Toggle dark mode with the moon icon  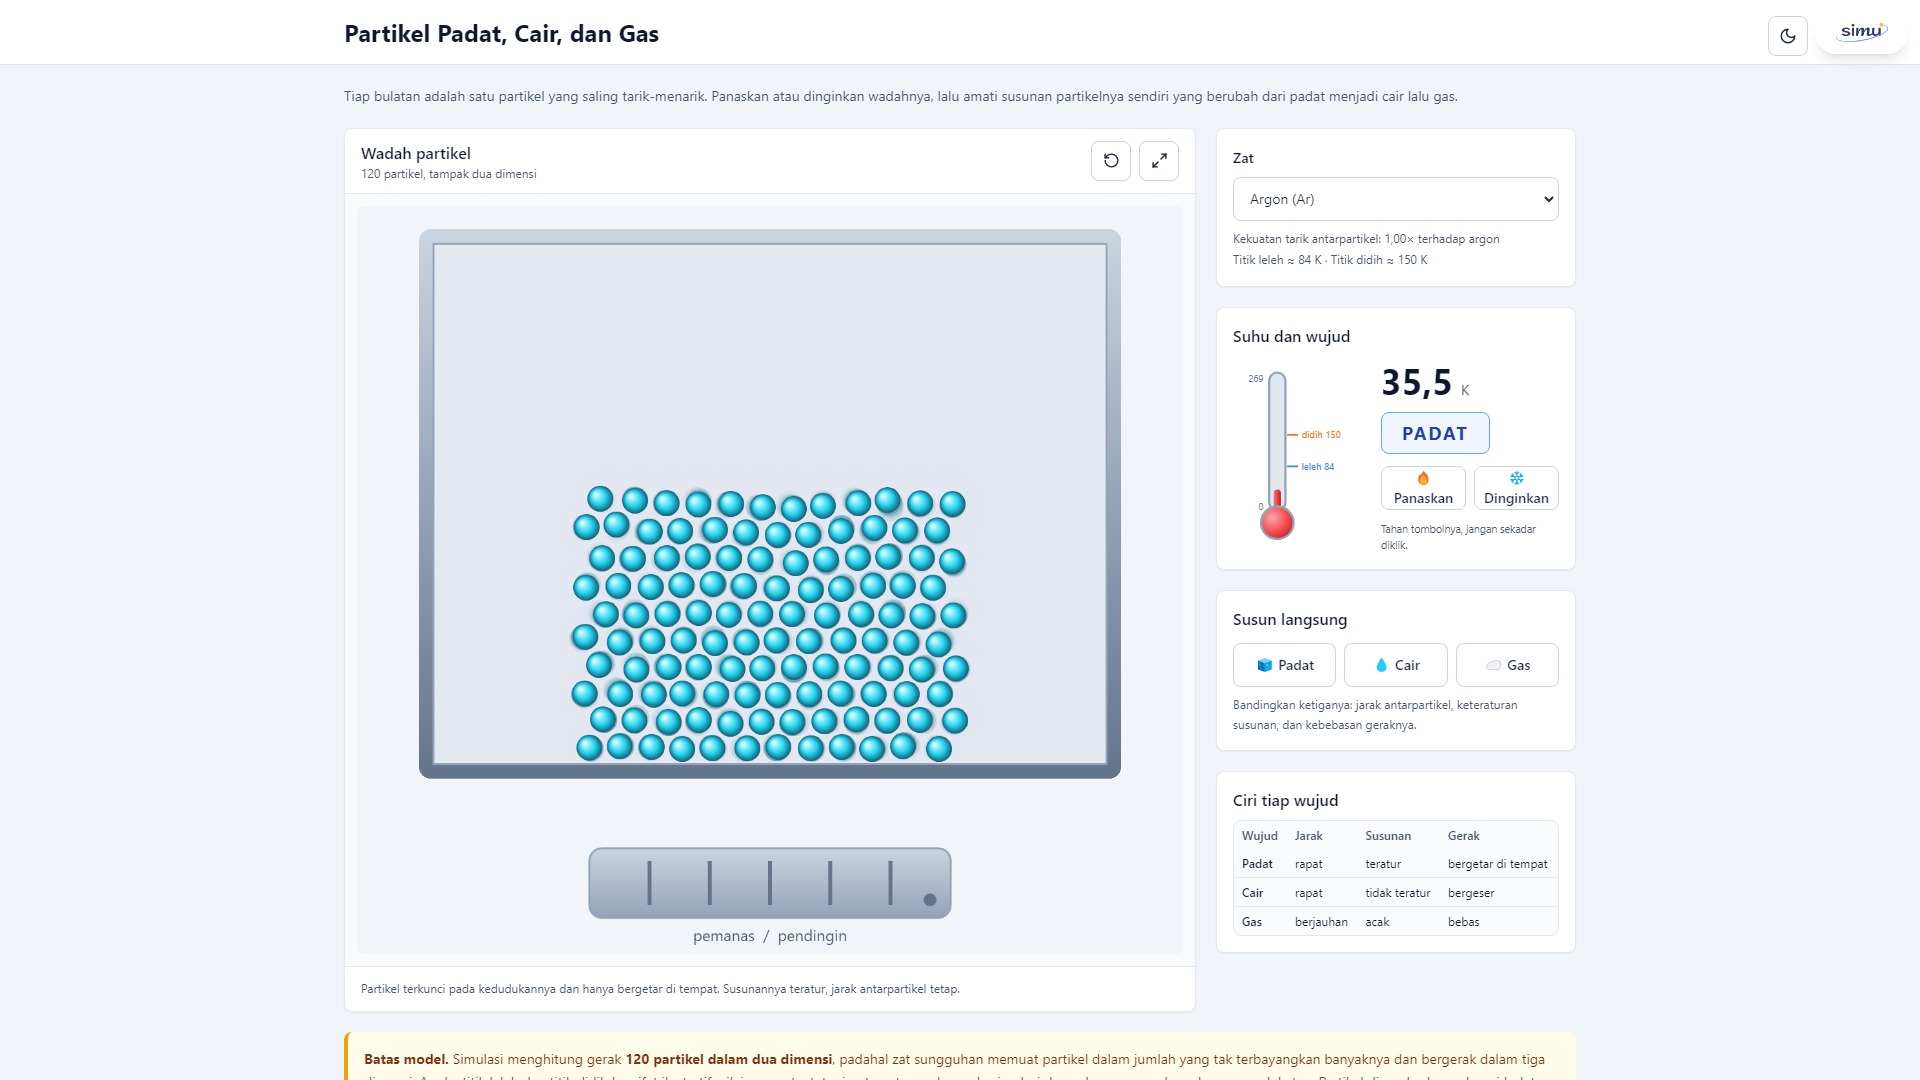point(1787,36)
